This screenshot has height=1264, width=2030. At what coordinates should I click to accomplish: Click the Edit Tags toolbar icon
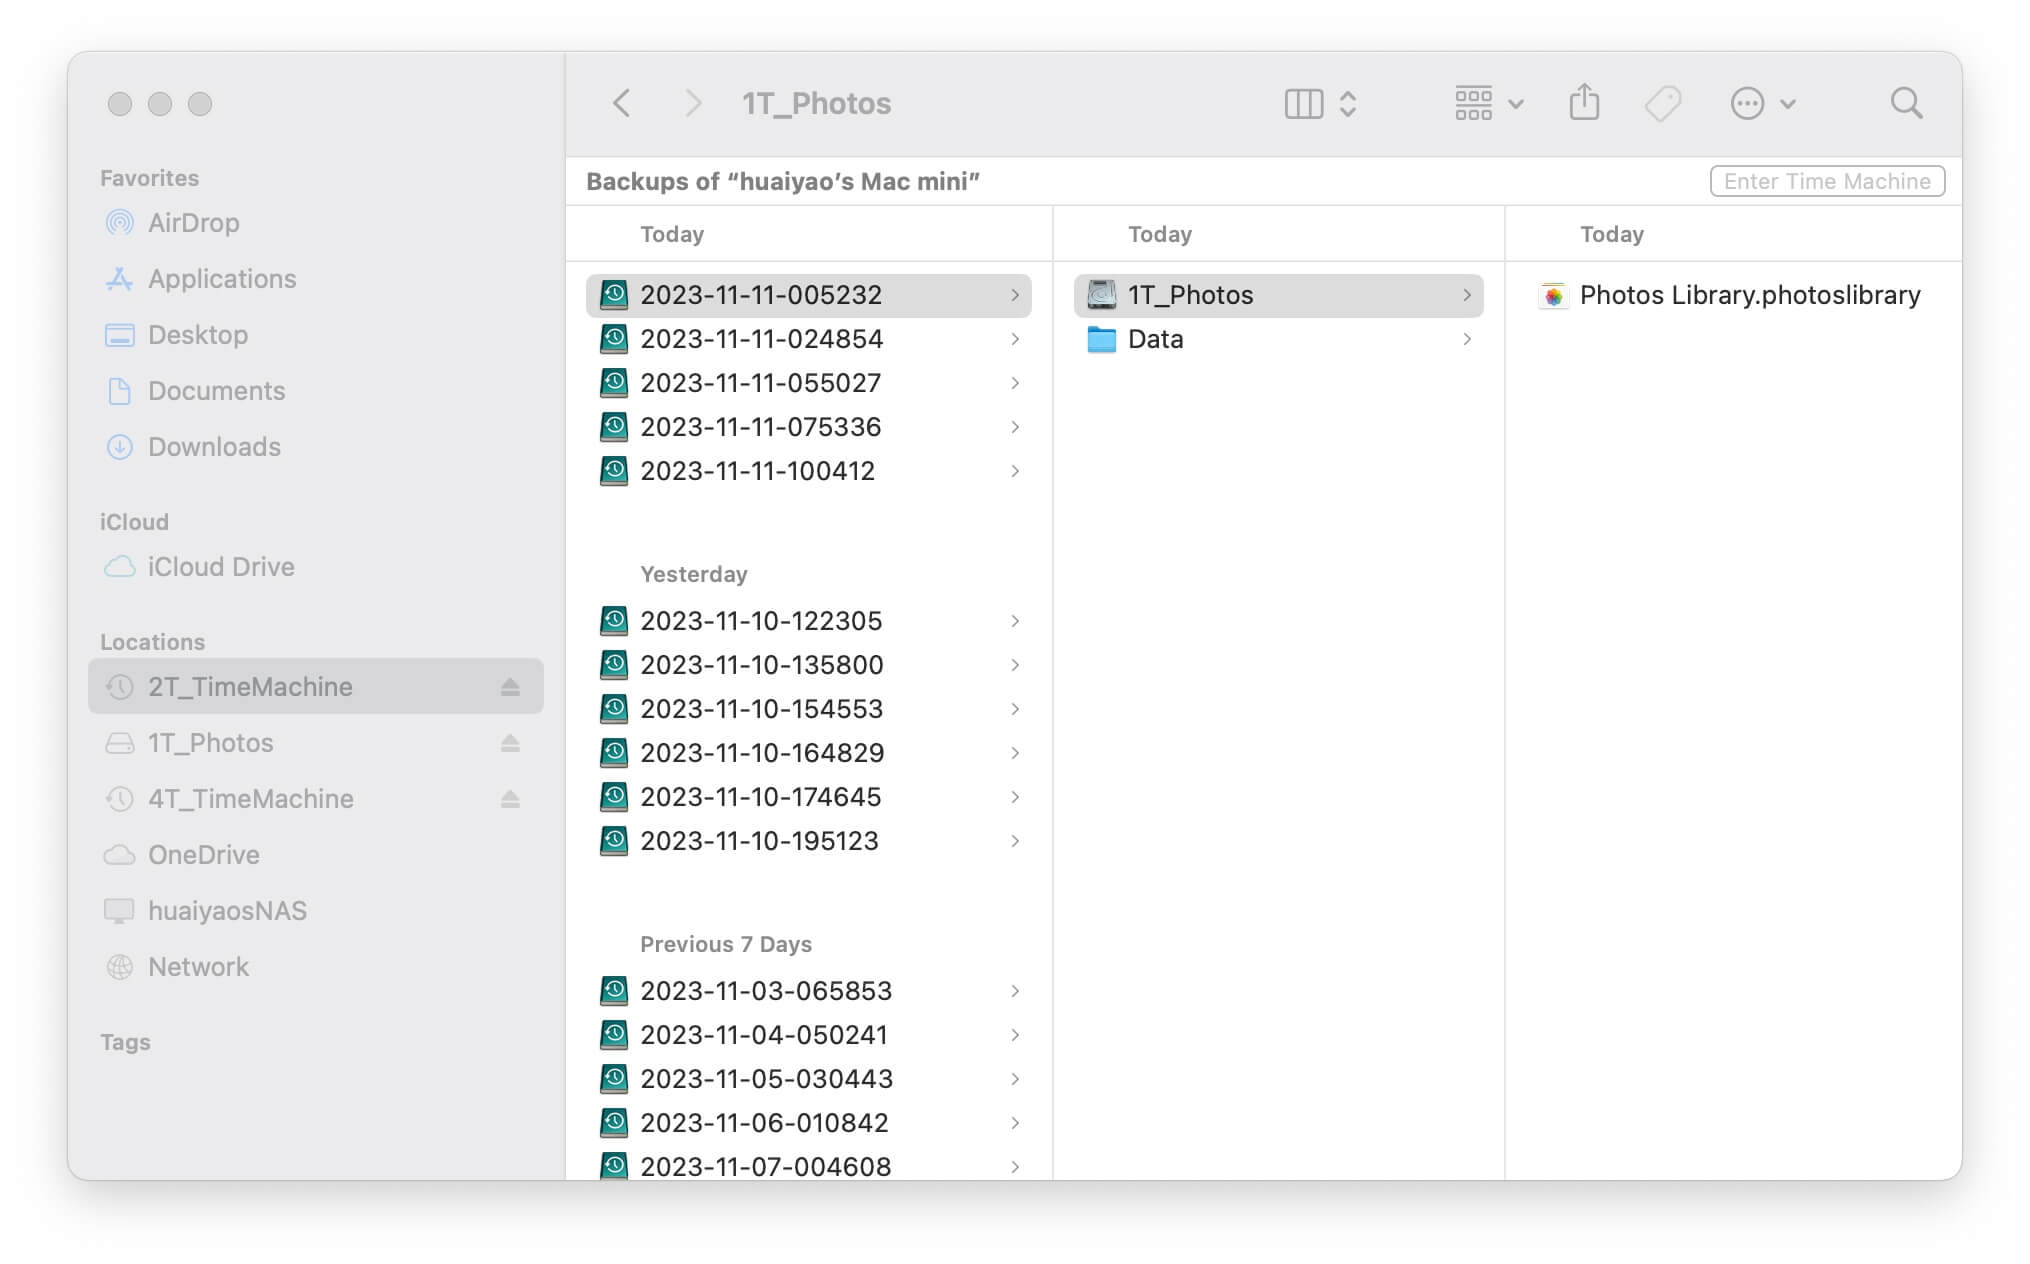pos(1663,103)
